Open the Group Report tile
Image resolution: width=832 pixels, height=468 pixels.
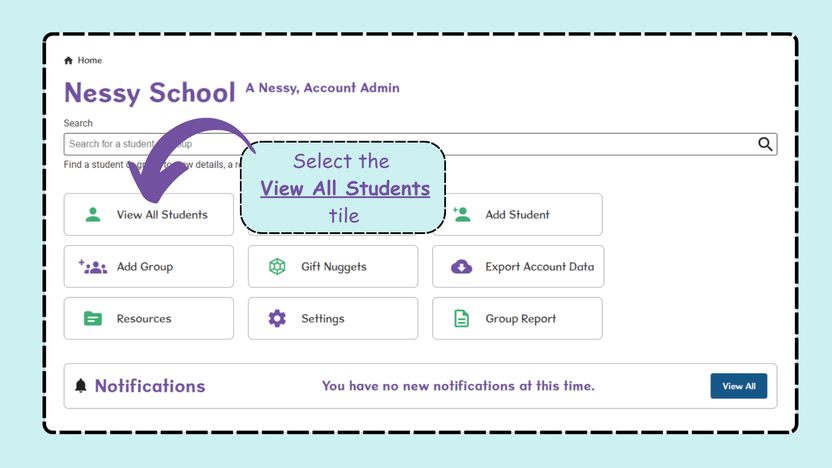click(517, 318)
